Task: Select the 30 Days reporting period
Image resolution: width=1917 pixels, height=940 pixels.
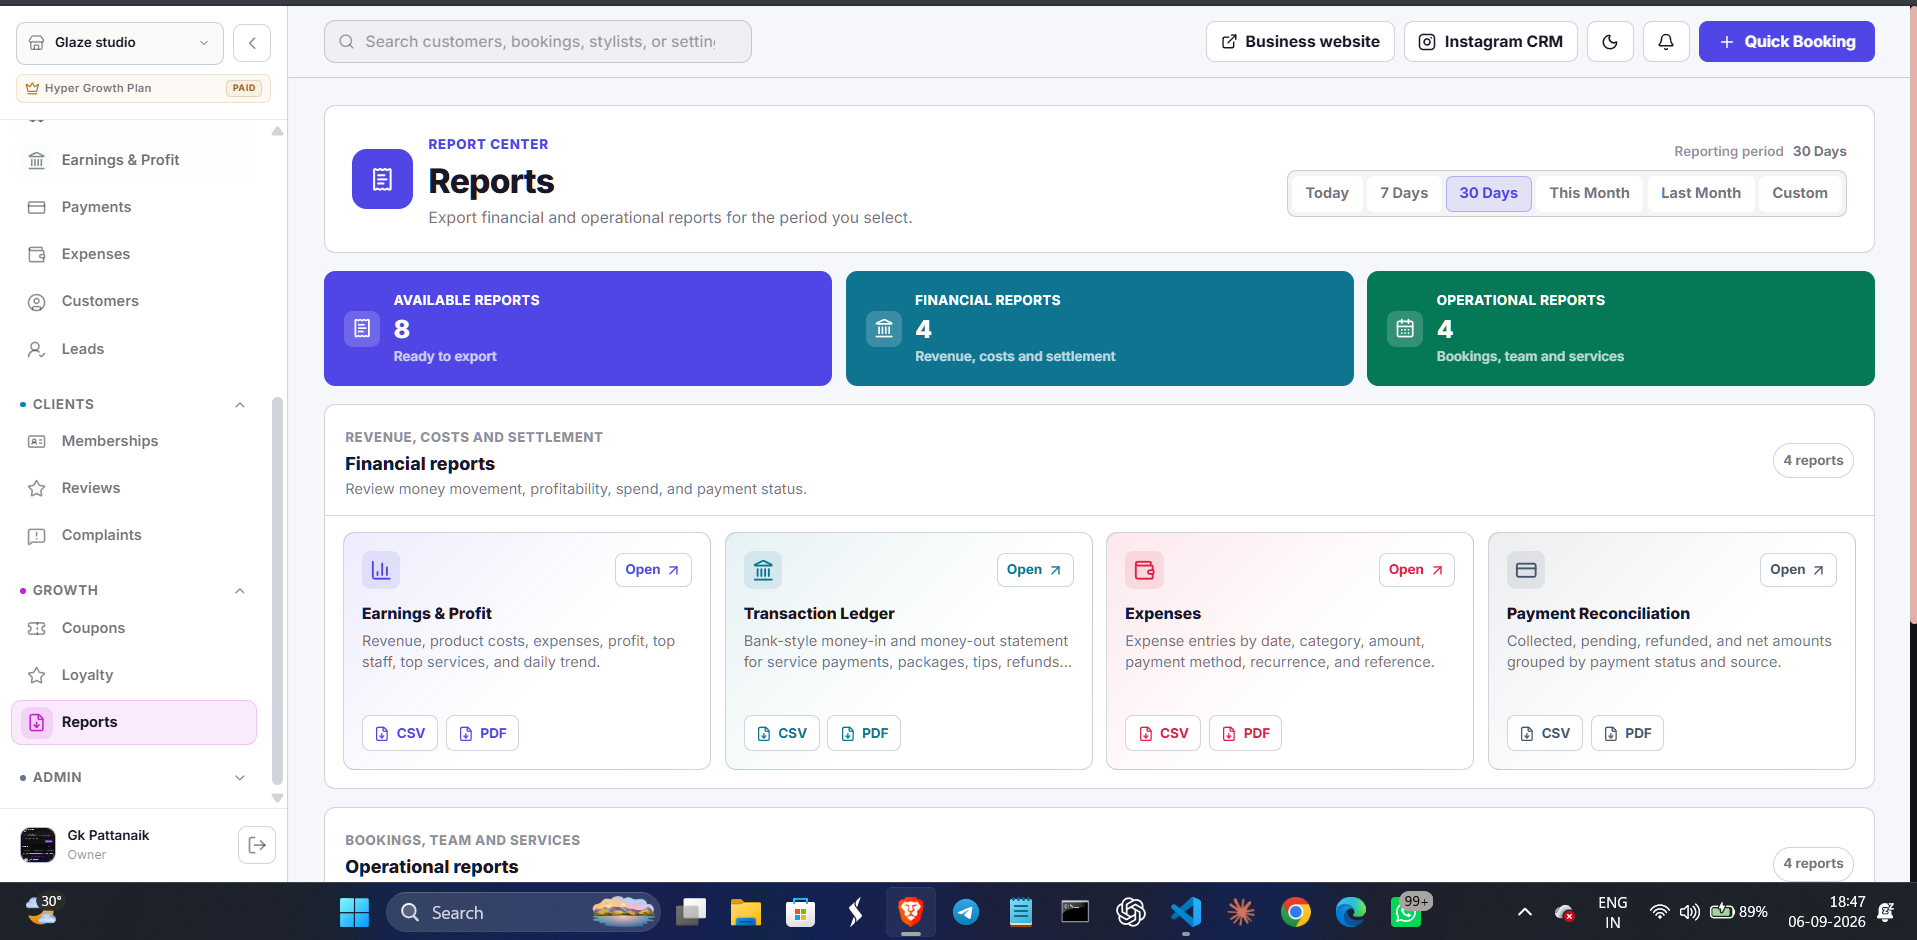Action: (1488, 193)
